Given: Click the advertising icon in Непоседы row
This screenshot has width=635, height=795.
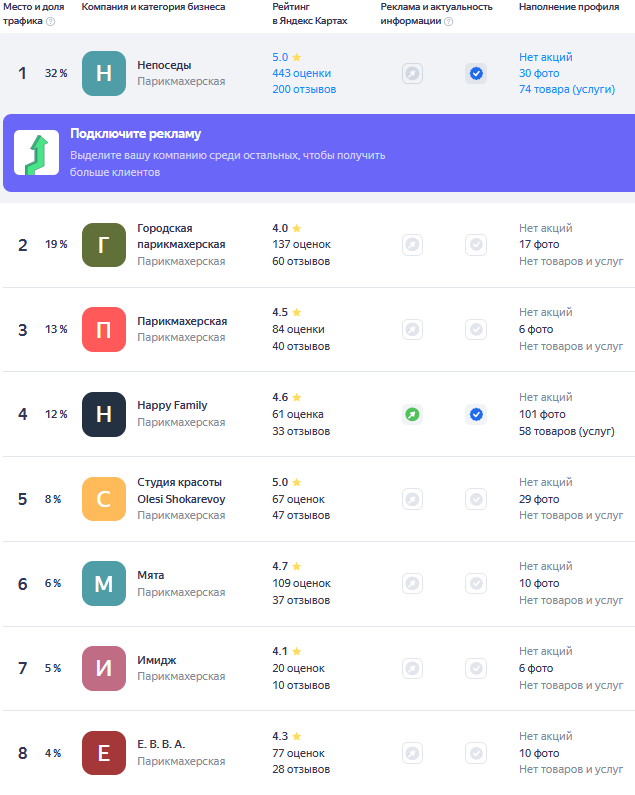Looking at the screenshot, I should 412,74.
